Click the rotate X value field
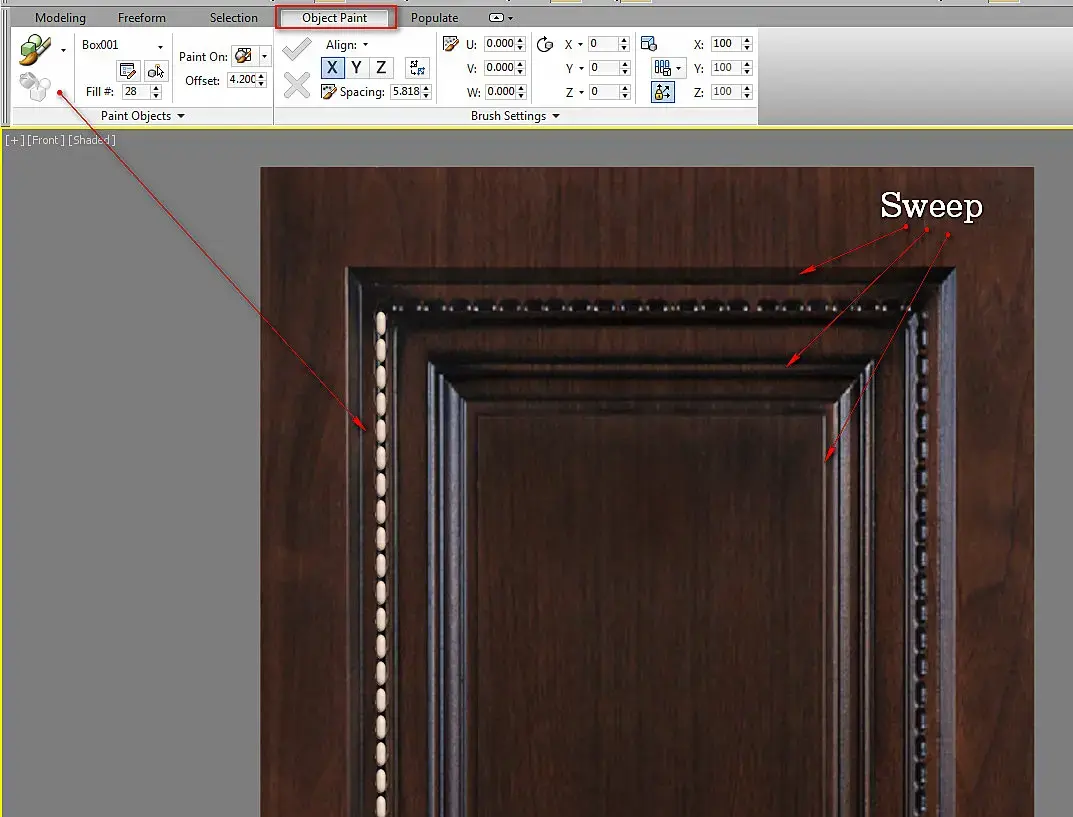 coord(604,44)
